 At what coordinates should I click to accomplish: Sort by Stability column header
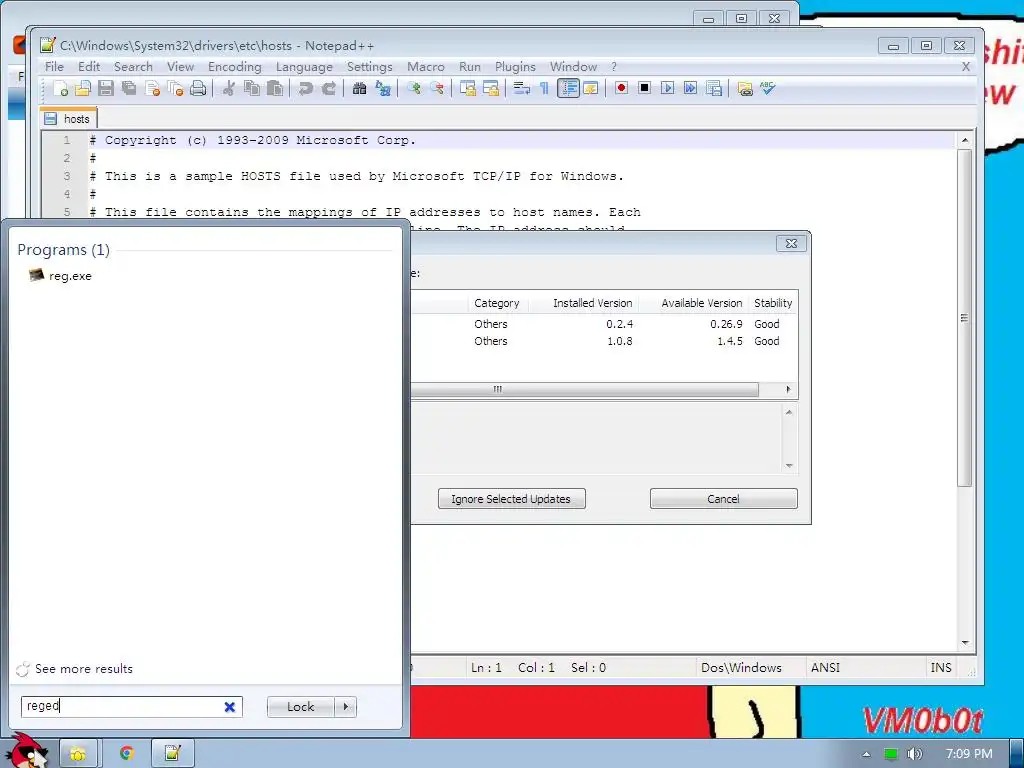773,303
